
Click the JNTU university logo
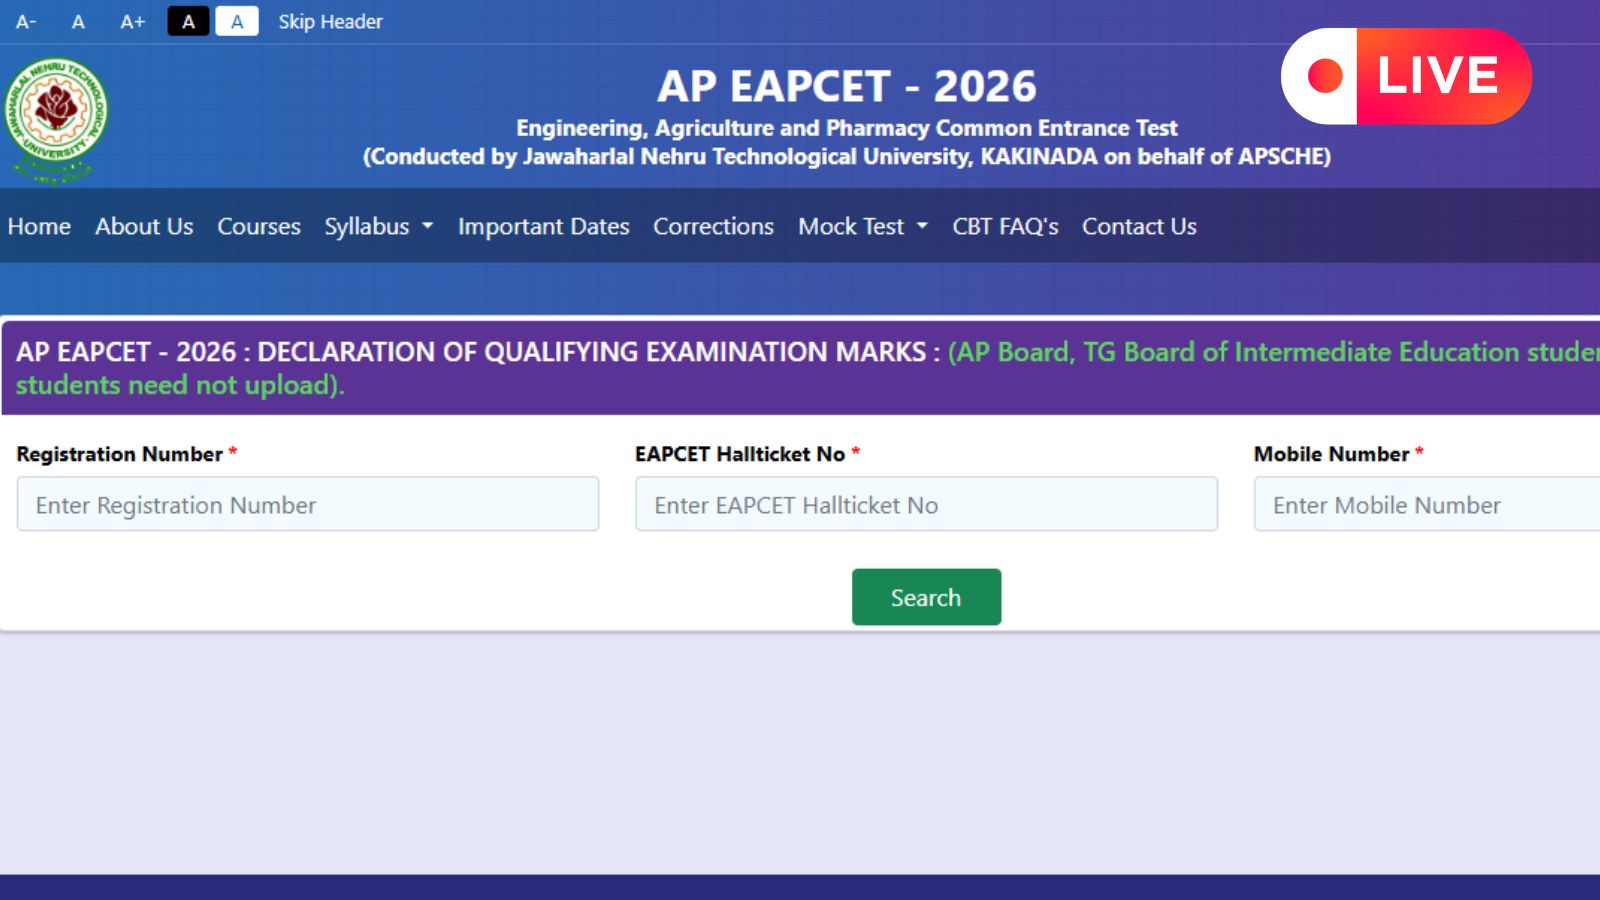click(x=56, y=120)
